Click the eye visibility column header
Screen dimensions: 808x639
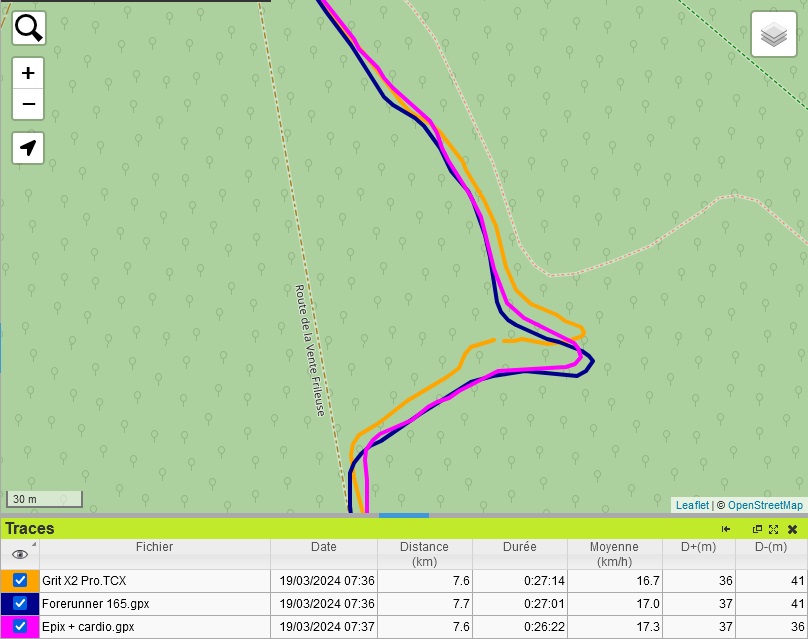coord(19,554)
